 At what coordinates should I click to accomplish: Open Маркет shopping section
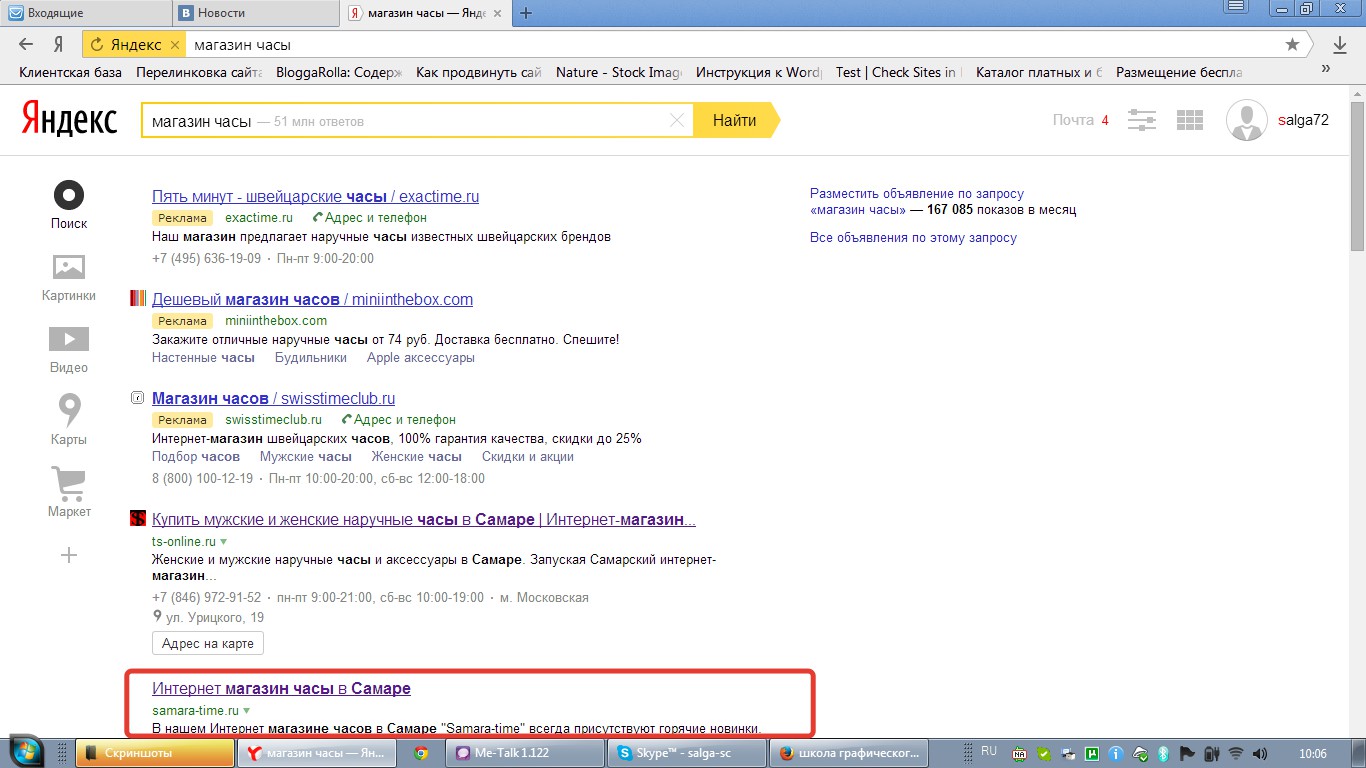(69, 492)
